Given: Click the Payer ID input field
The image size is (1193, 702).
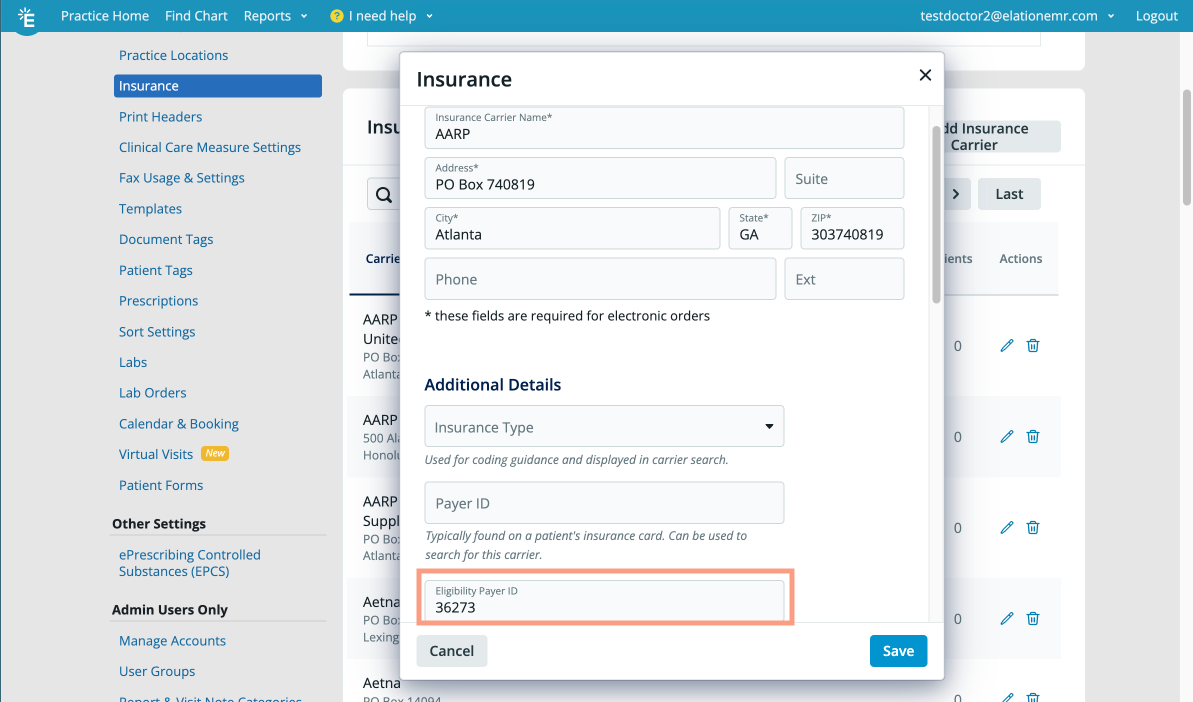Looking at the screenshot, I should (x=604, y=502).
